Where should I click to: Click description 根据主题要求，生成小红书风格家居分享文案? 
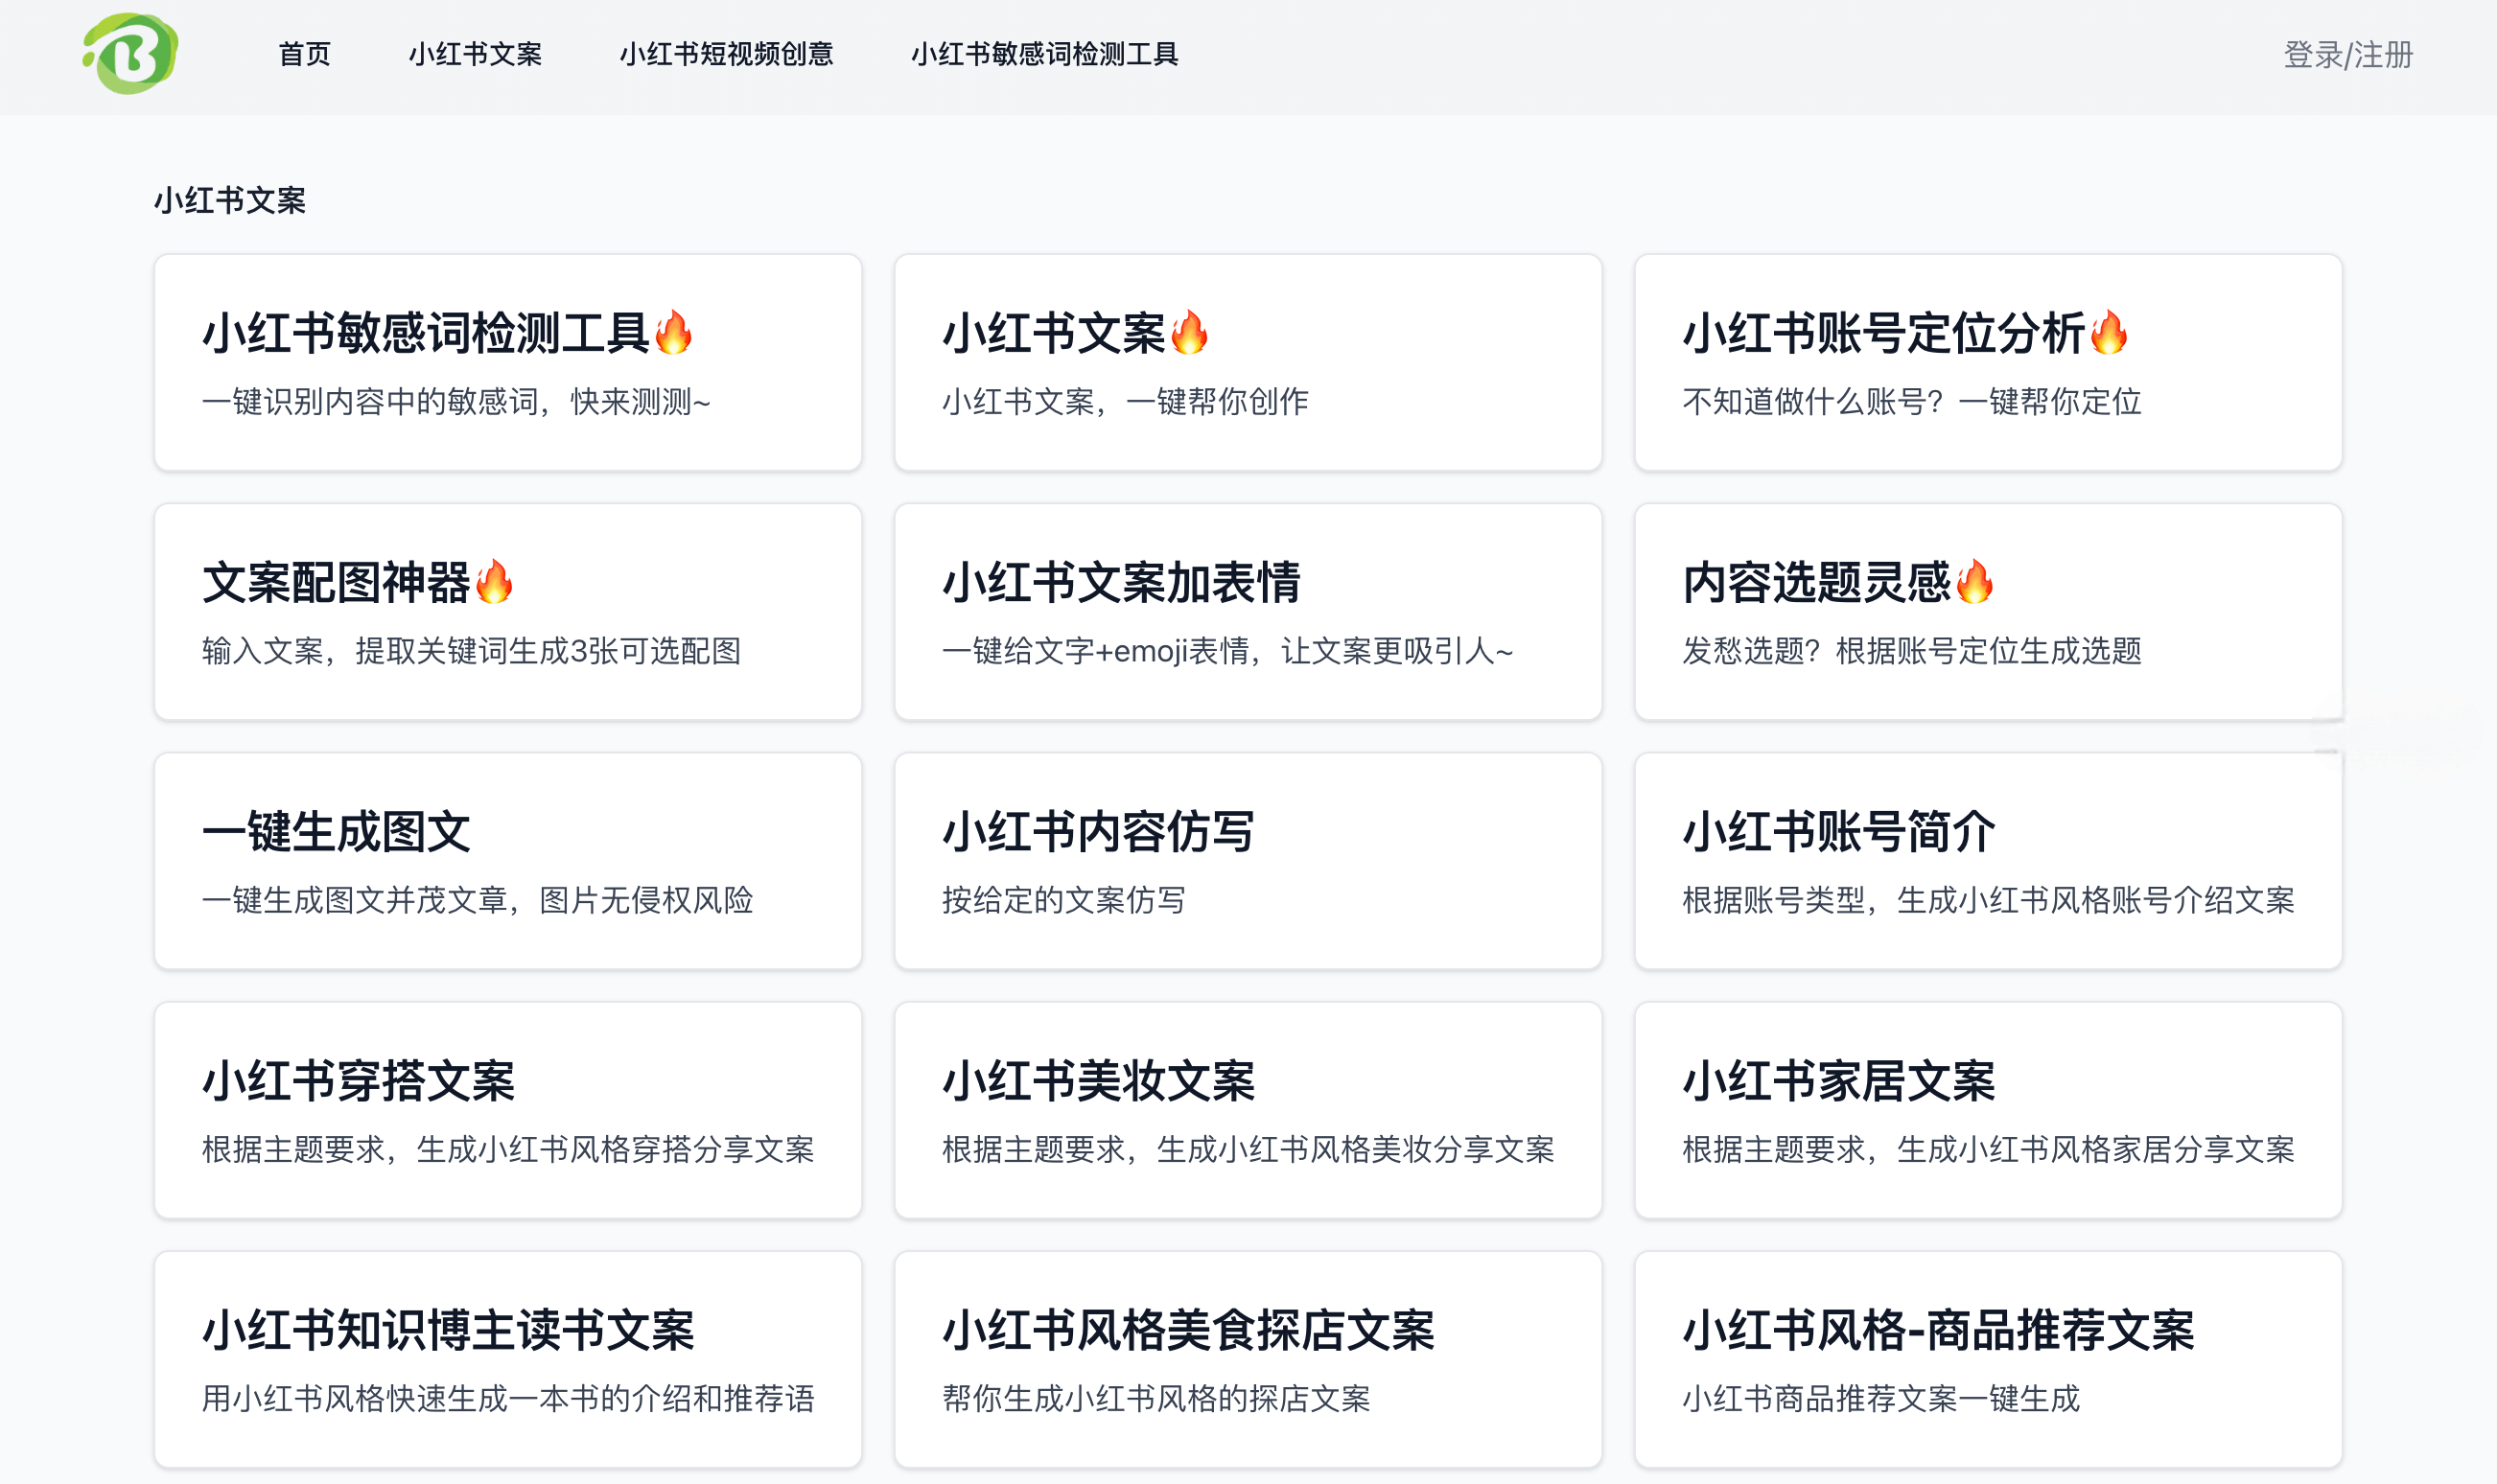coord(1988,1148)
